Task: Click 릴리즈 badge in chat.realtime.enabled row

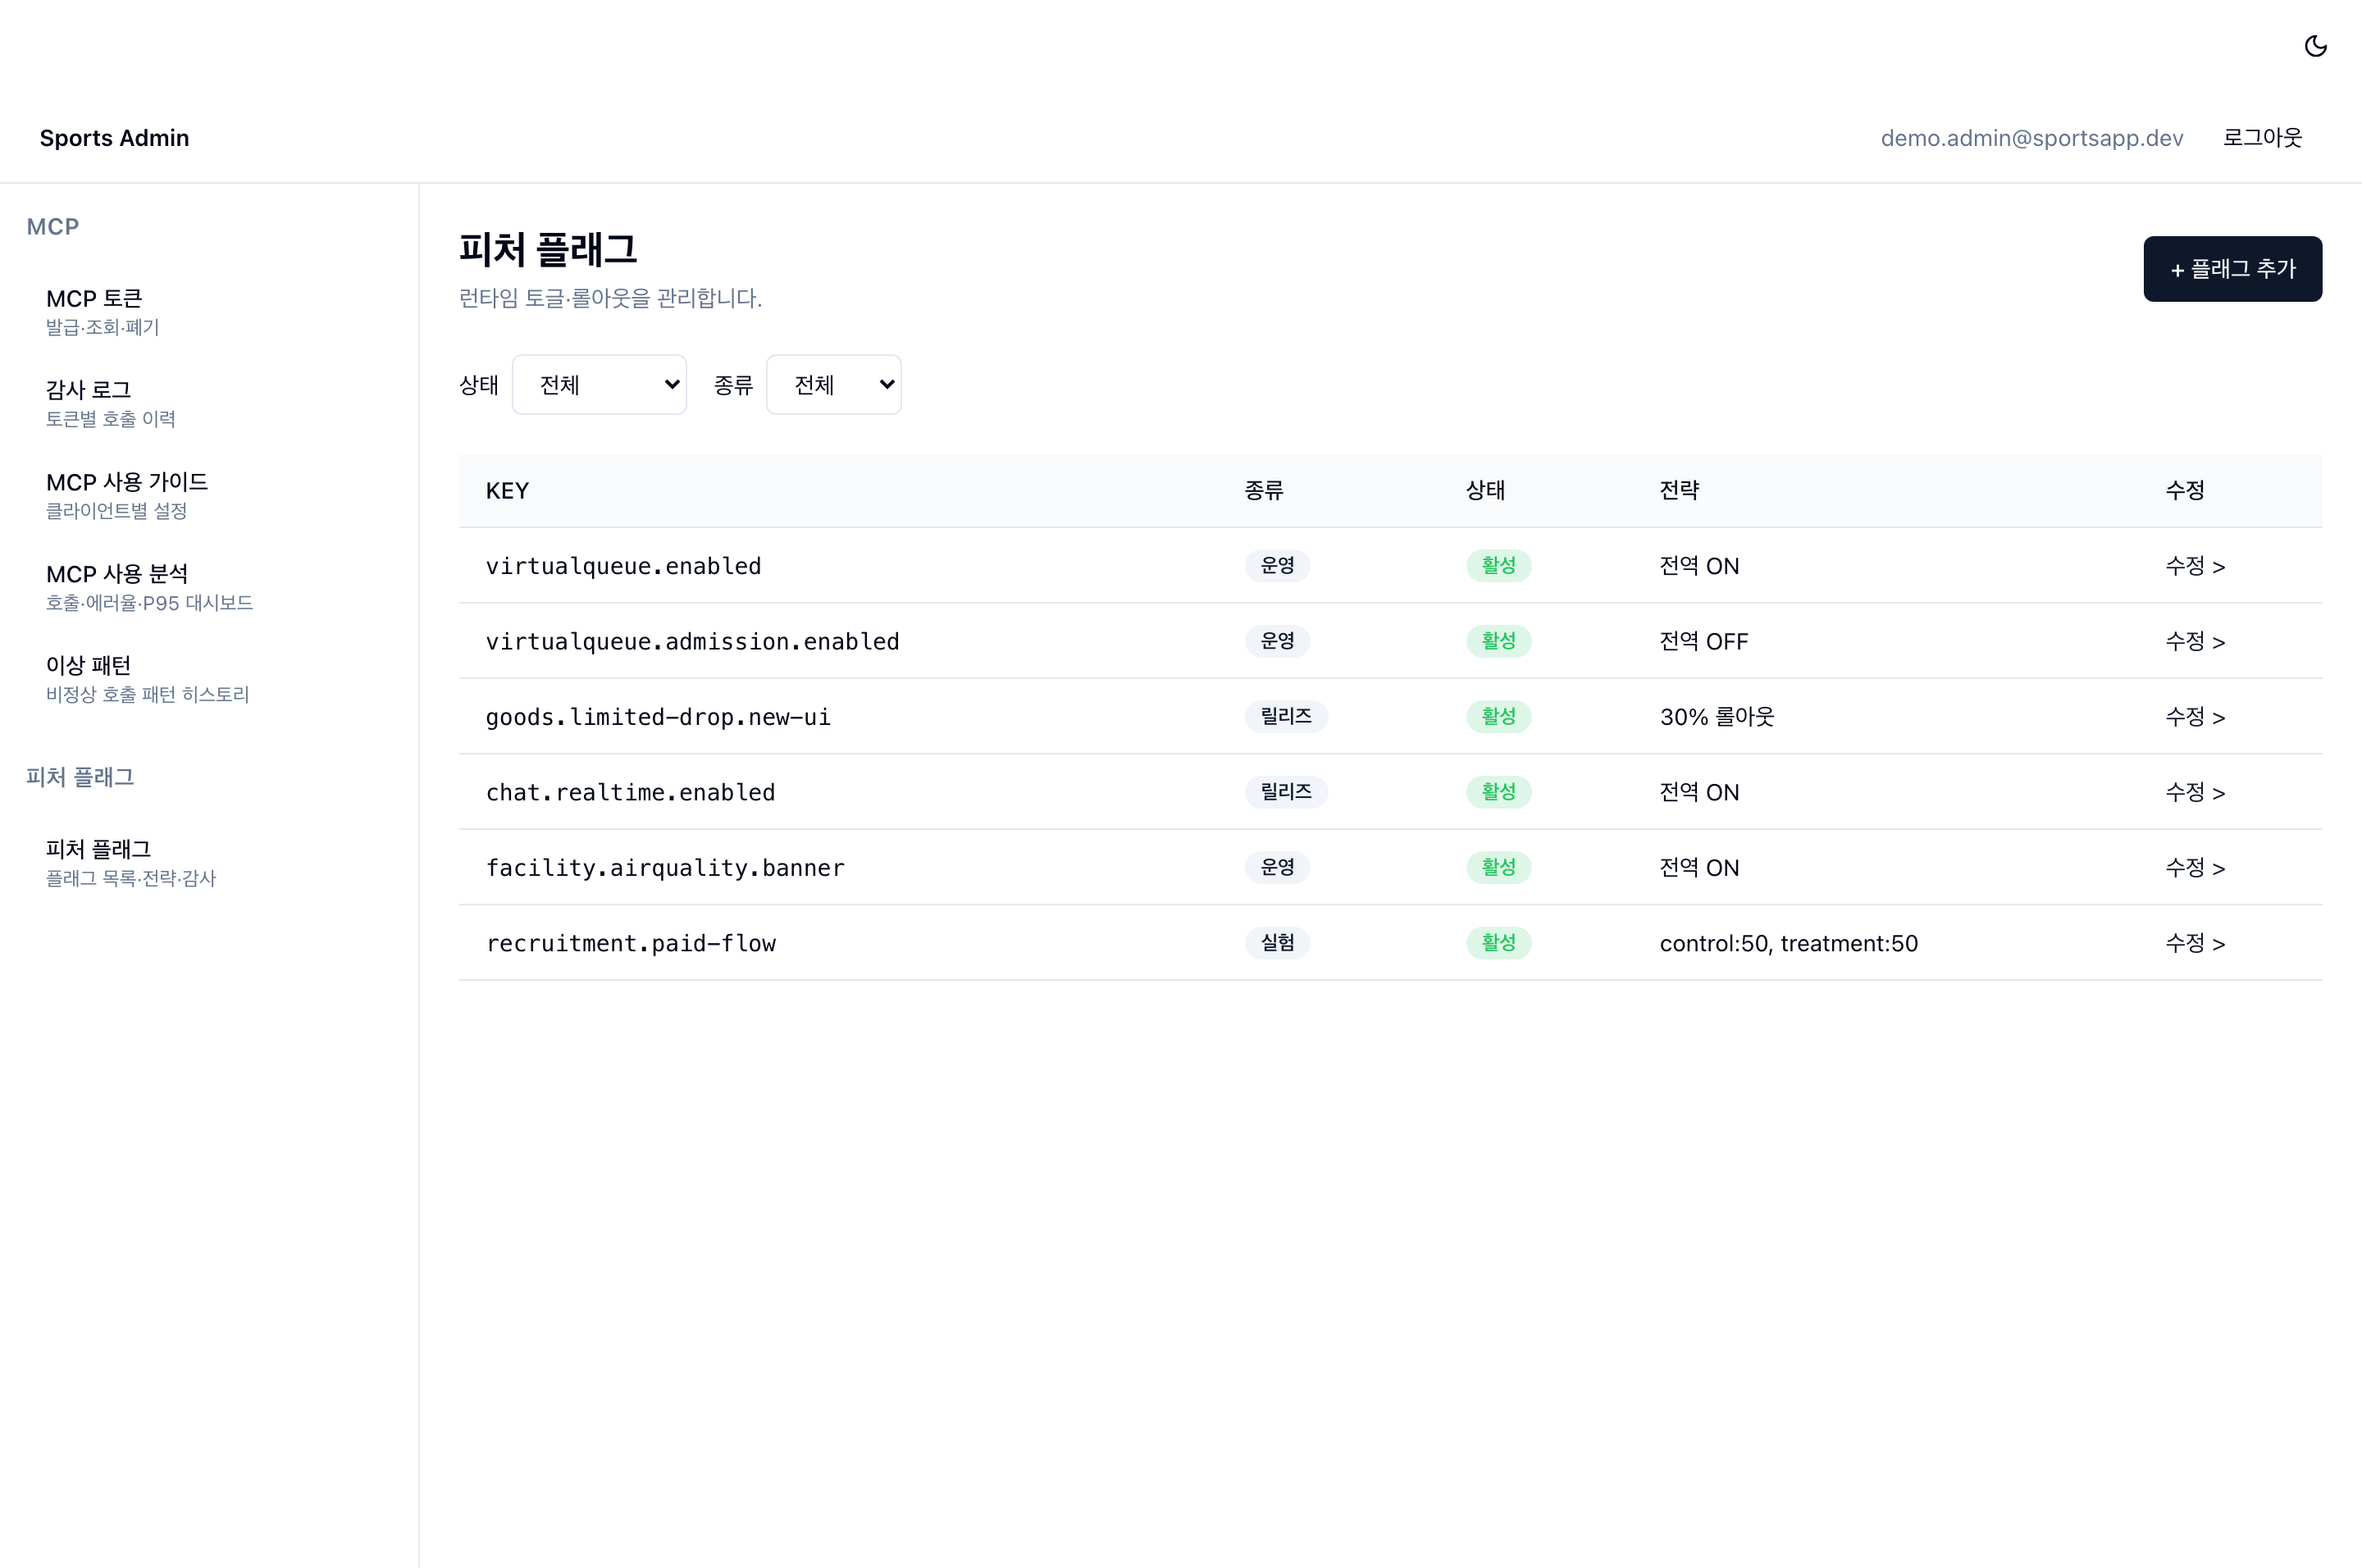Action: 1286,792
